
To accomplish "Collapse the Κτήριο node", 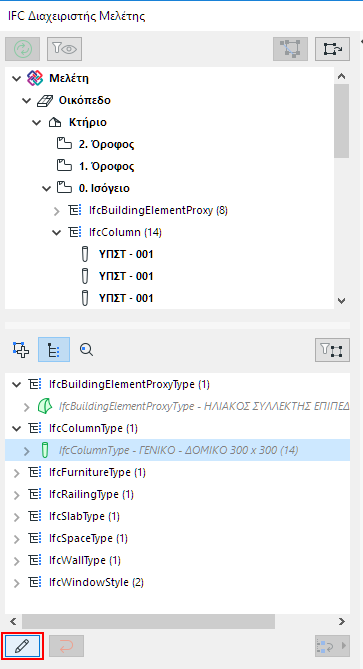I will [37, 123].
